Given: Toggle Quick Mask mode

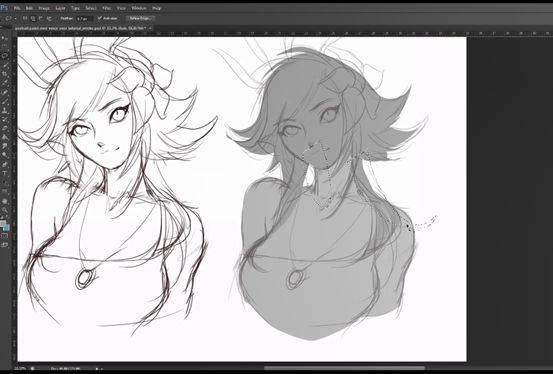Looking at the screenshot, I should click(x=5, y=235).
